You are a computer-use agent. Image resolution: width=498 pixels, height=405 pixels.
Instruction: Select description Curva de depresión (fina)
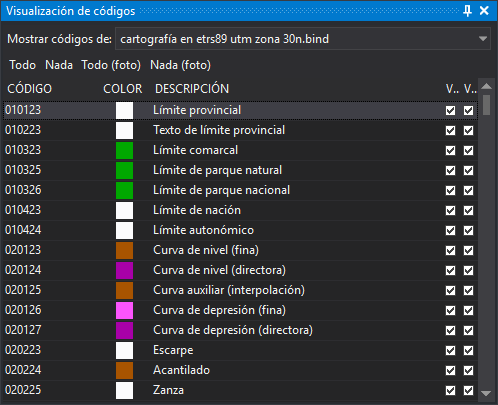tap(219, 310)
